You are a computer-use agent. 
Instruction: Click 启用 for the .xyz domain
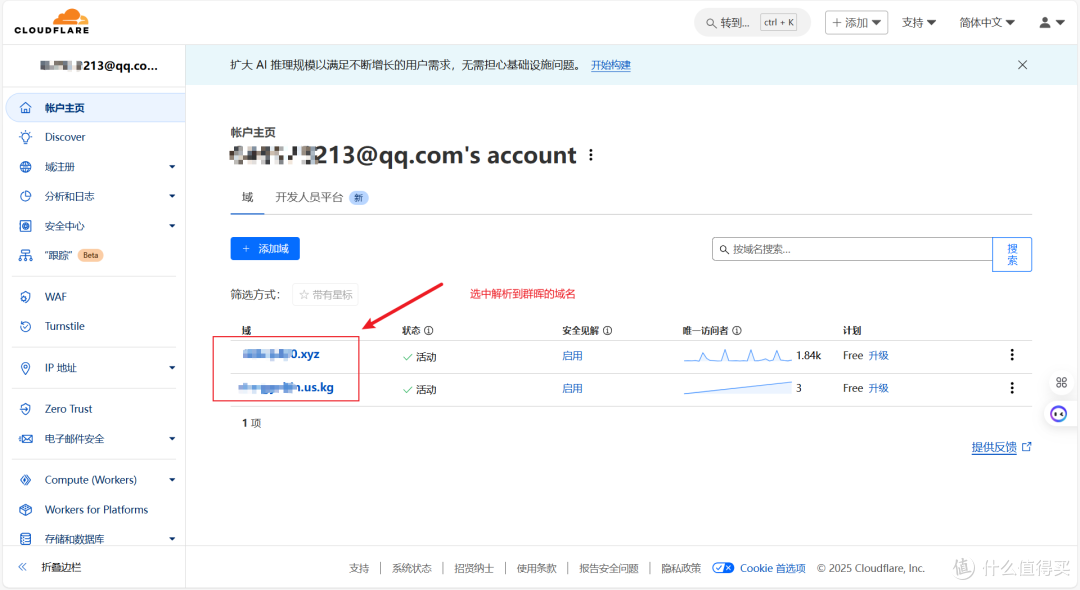(x=572, y=356)
